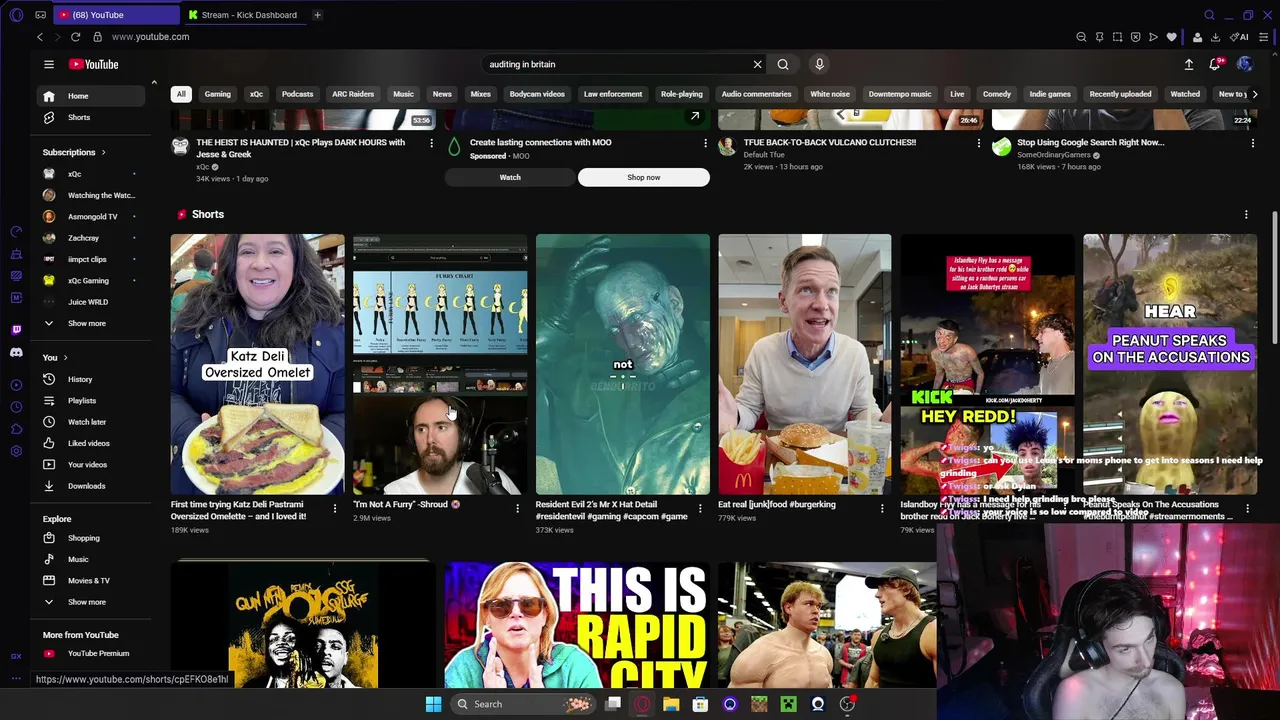
Task: Open Downloads in the sidebar
Action: pos(92,486)
